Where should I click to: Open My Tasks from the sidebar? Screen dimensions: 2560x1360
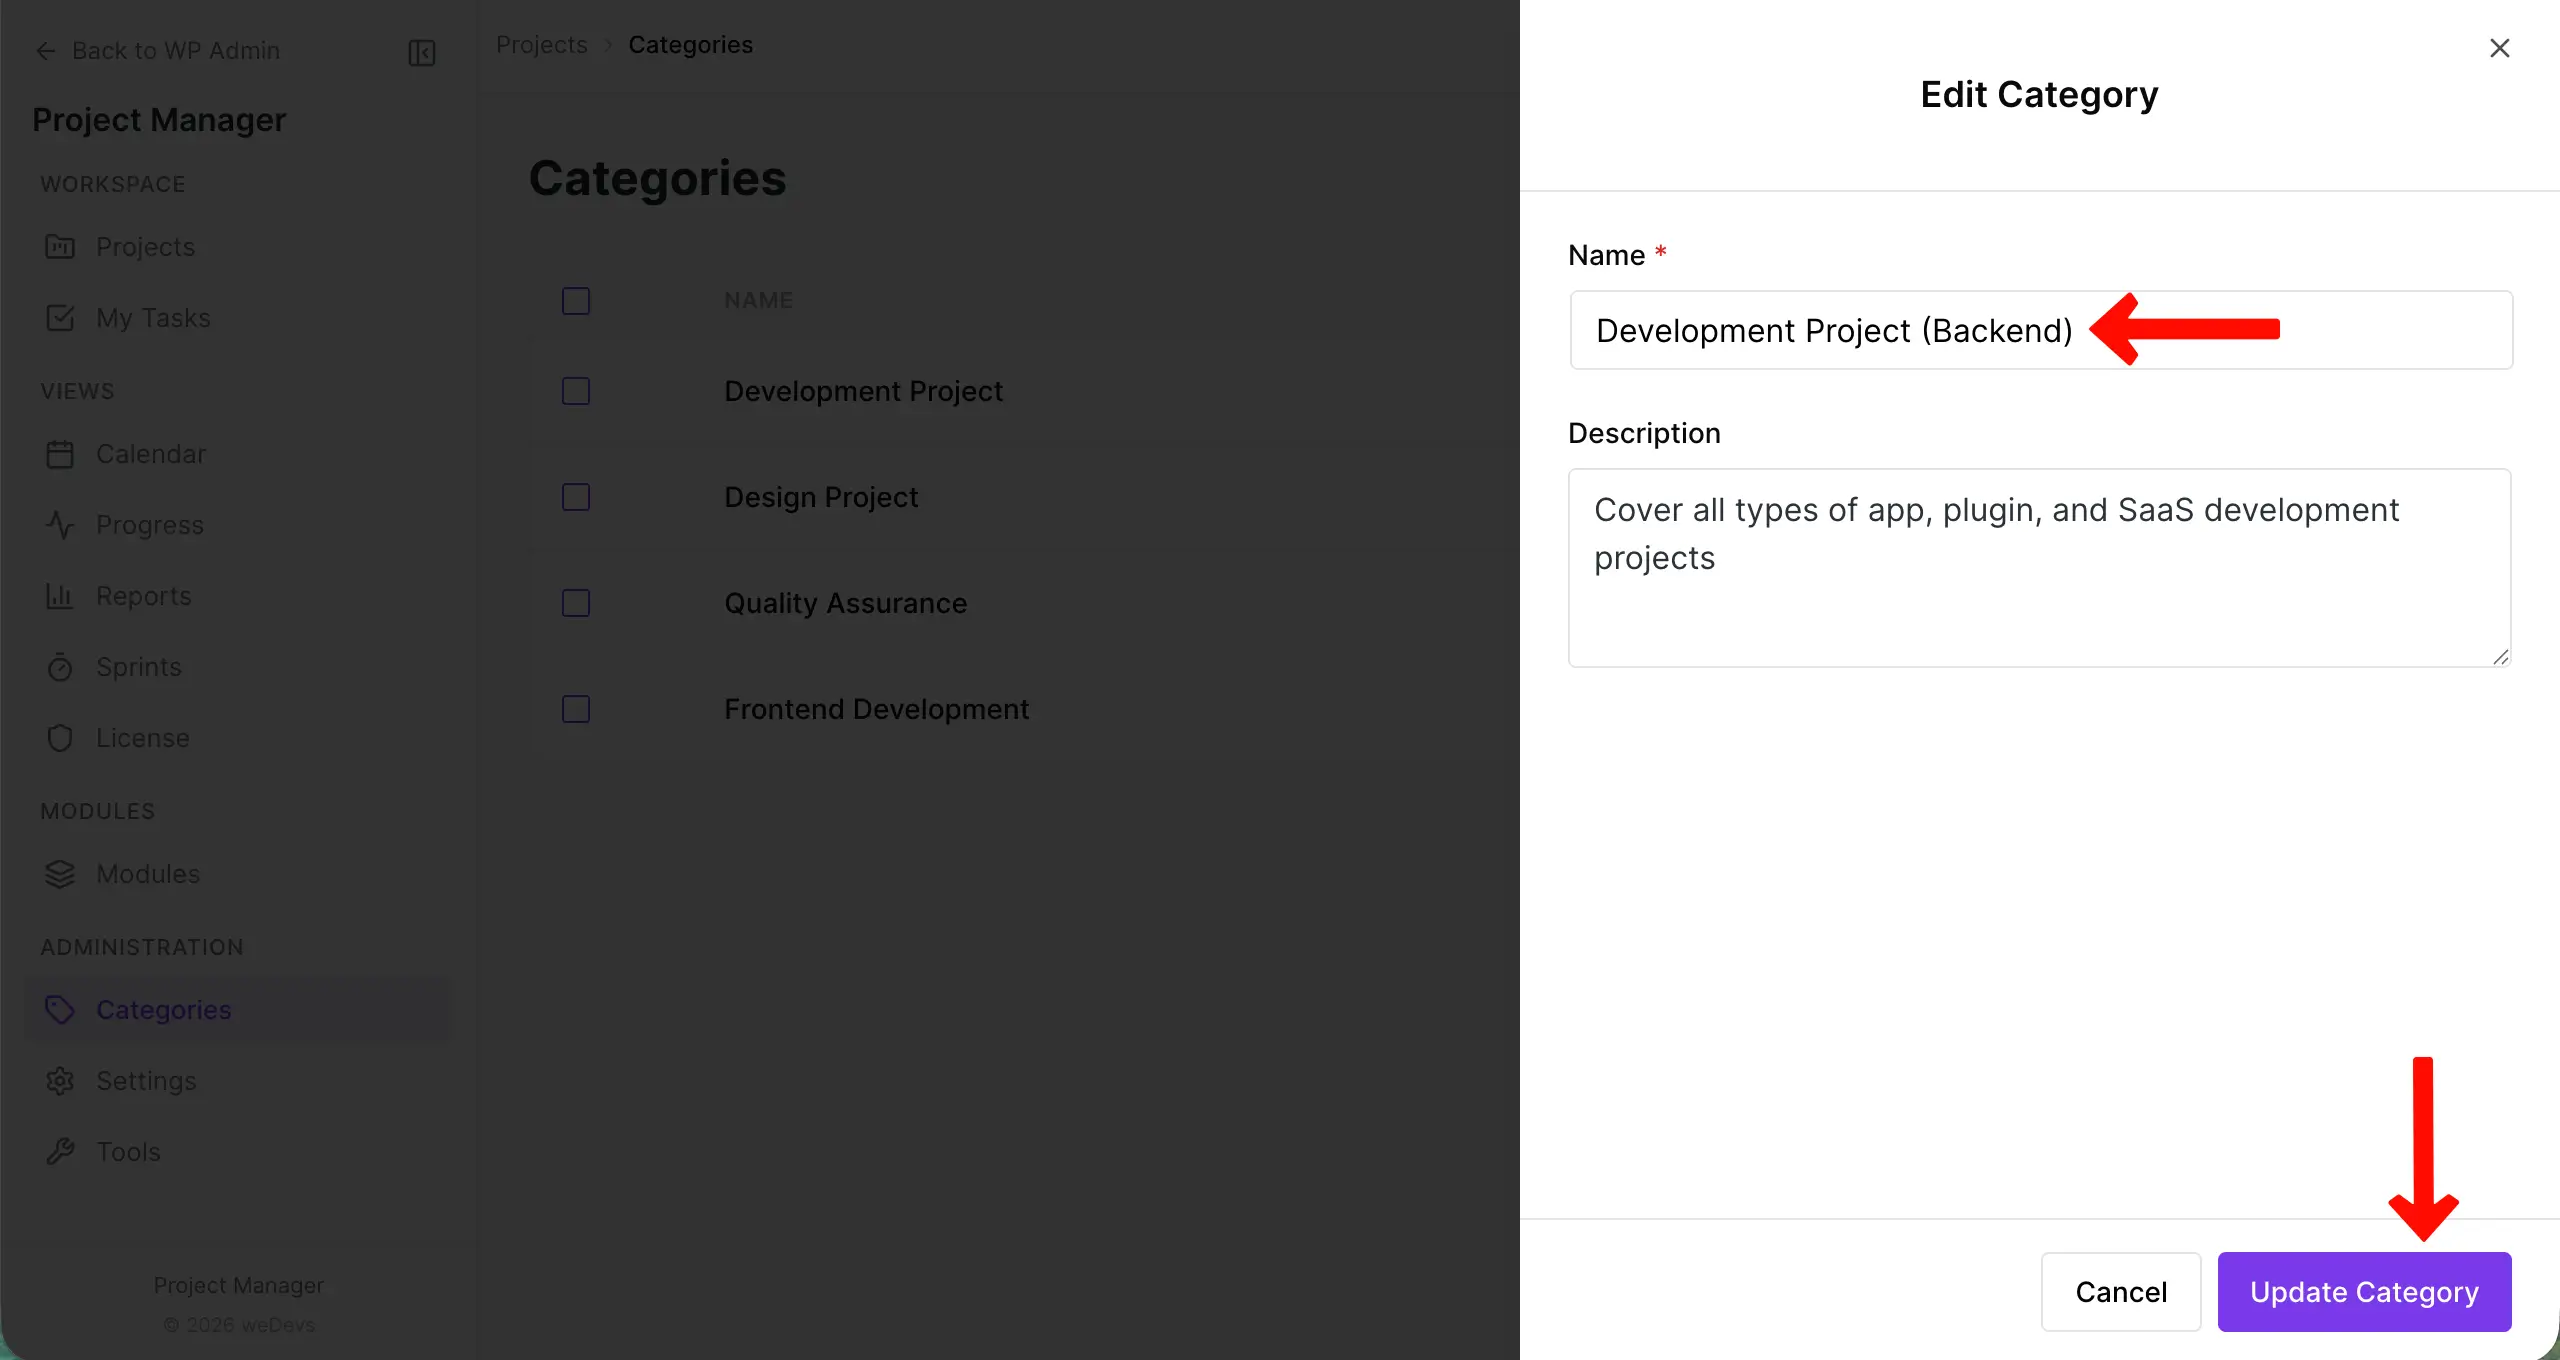click(152, 318)
